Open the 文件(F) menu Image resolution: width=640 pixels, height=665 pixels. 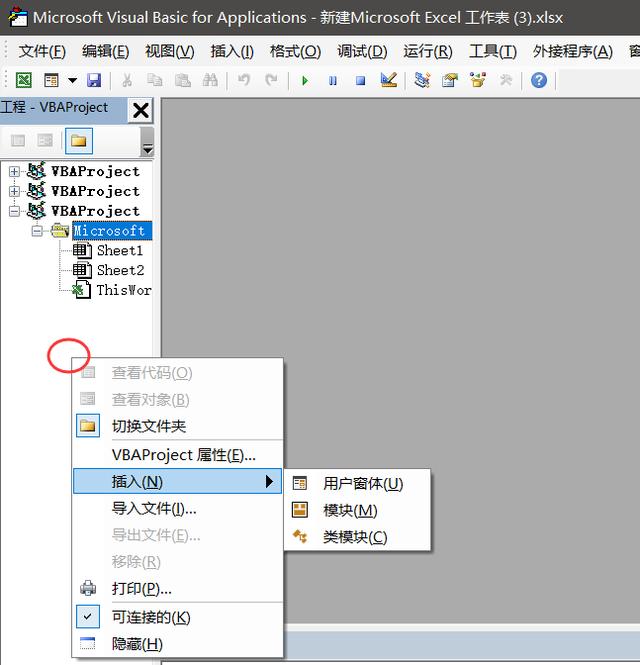point(42,52)
